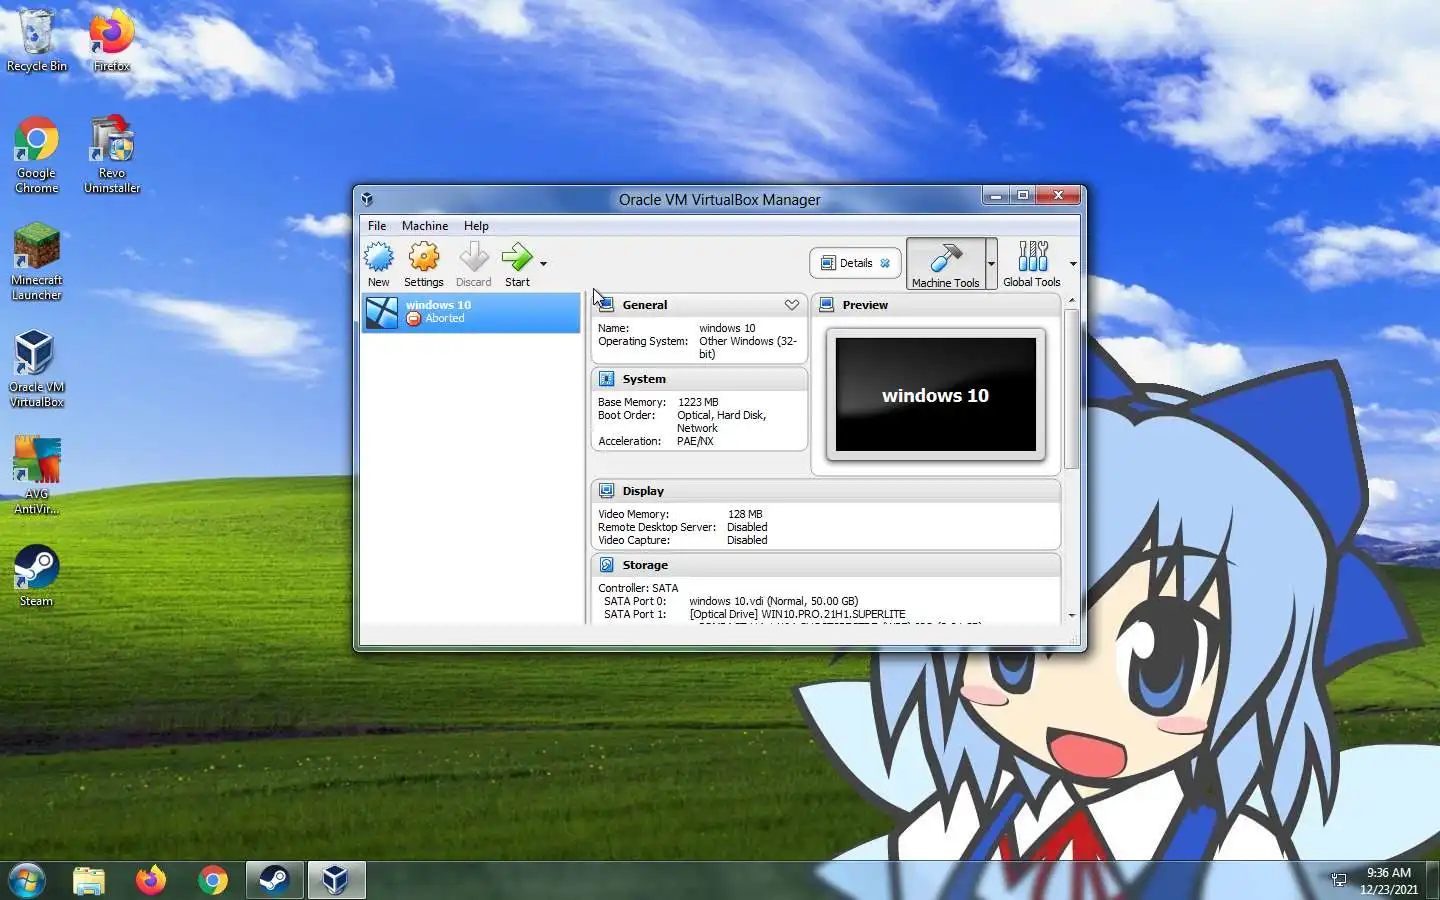Open the Firefox desktop shortcut
This screenshot has width=1440, height=900.
pos(112,40)
